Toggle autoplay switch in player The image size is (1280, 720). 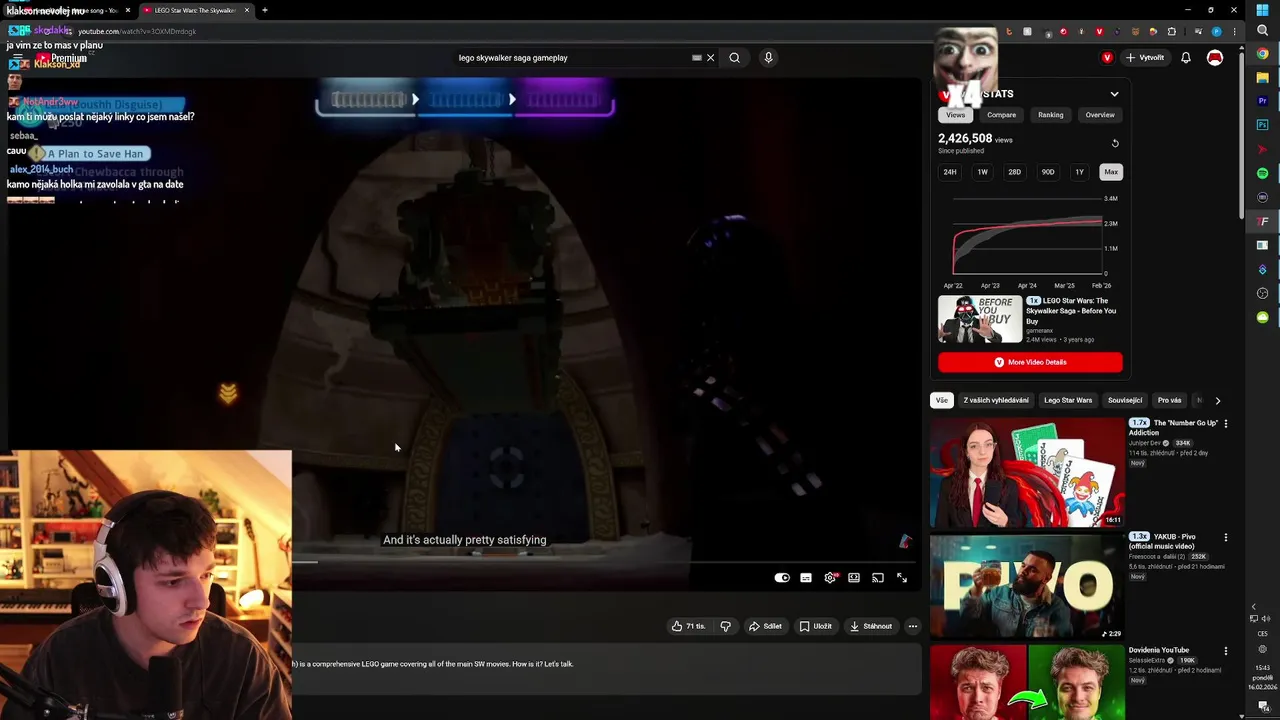782,578
